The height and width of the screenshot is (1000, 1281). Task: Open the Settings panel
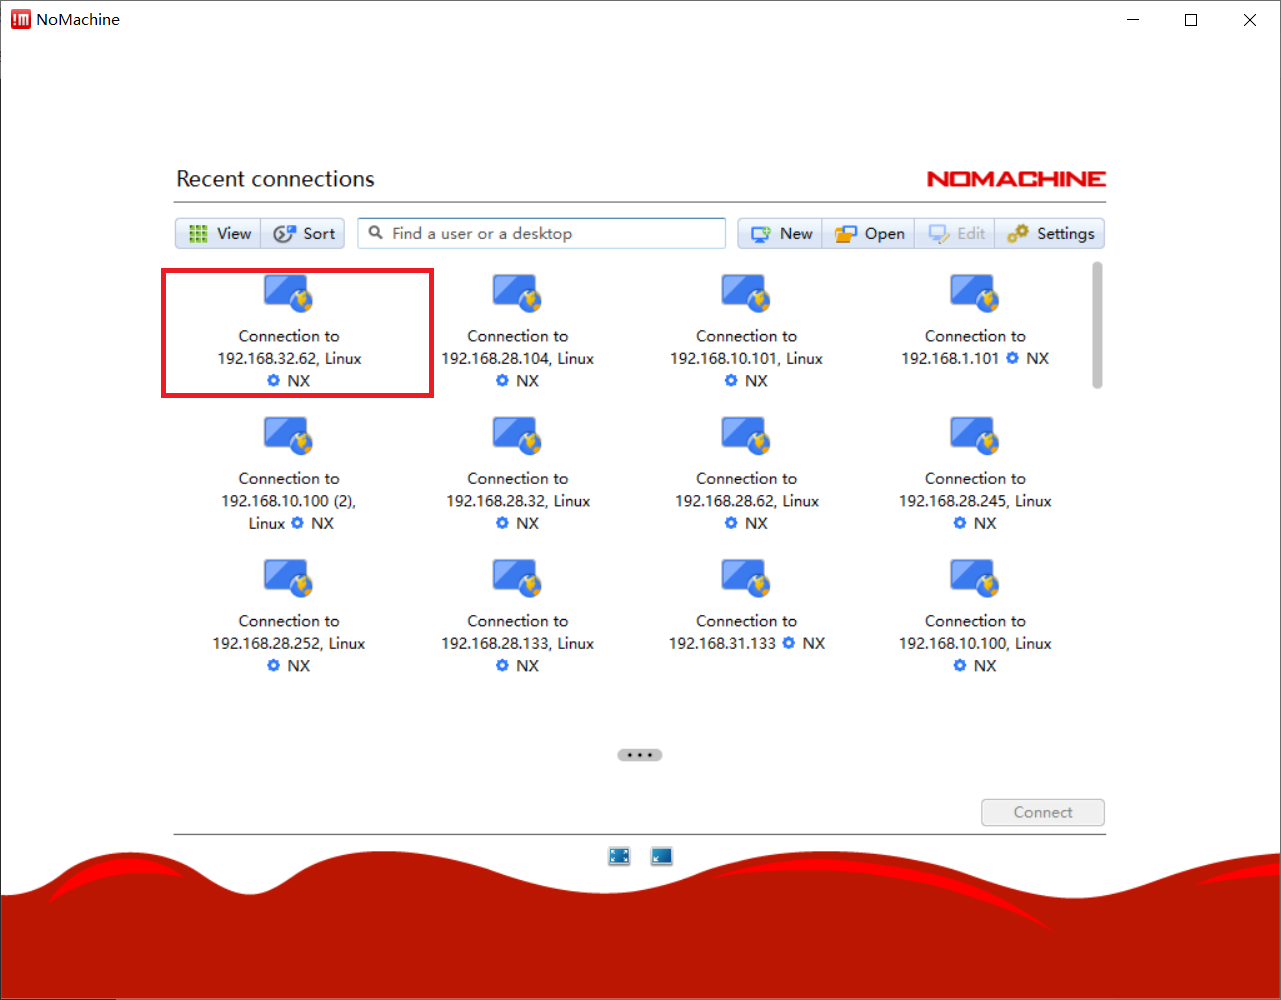(1050, 233)
